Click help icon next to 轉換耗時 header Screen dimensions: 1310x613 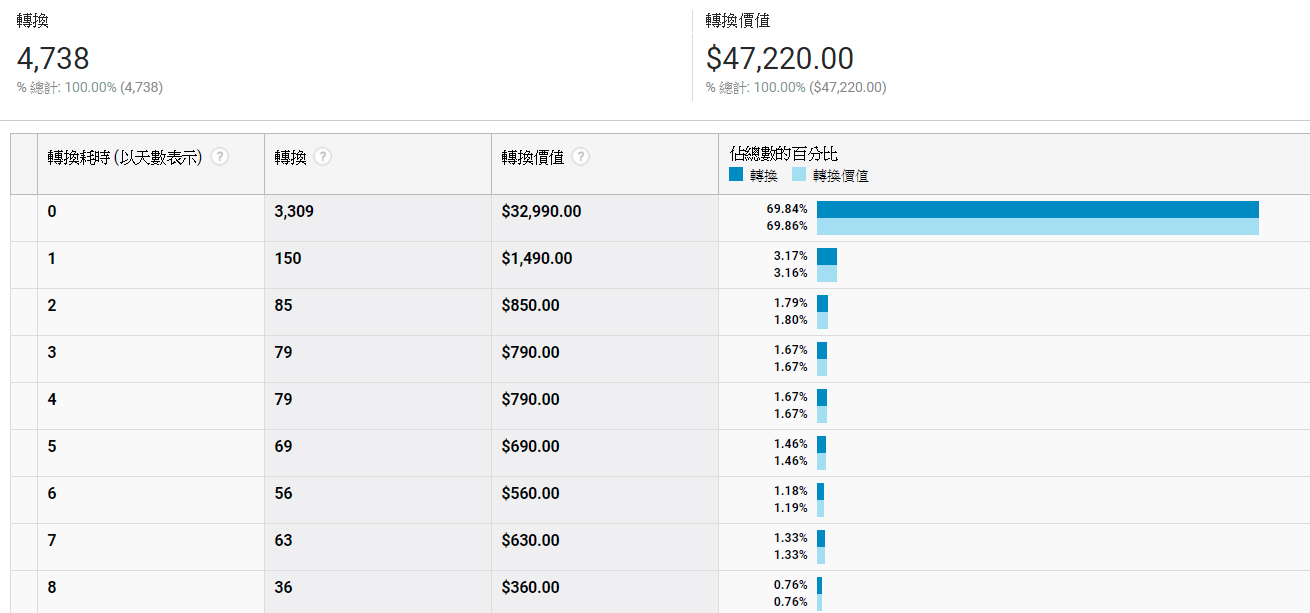(219, 157)
